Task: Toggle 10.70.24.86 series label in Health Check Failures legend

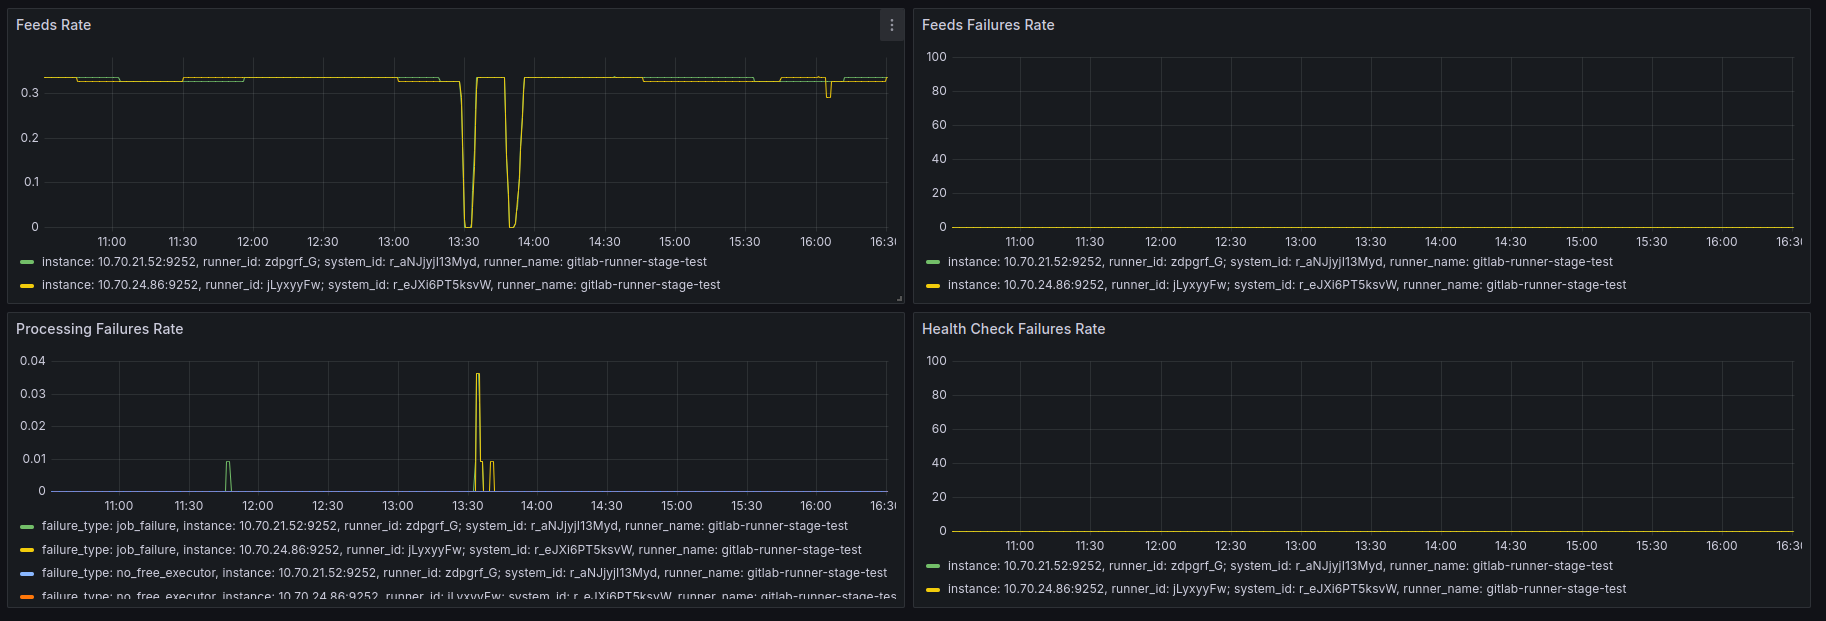Action: pyautogui.click(x=1287, y=589)
